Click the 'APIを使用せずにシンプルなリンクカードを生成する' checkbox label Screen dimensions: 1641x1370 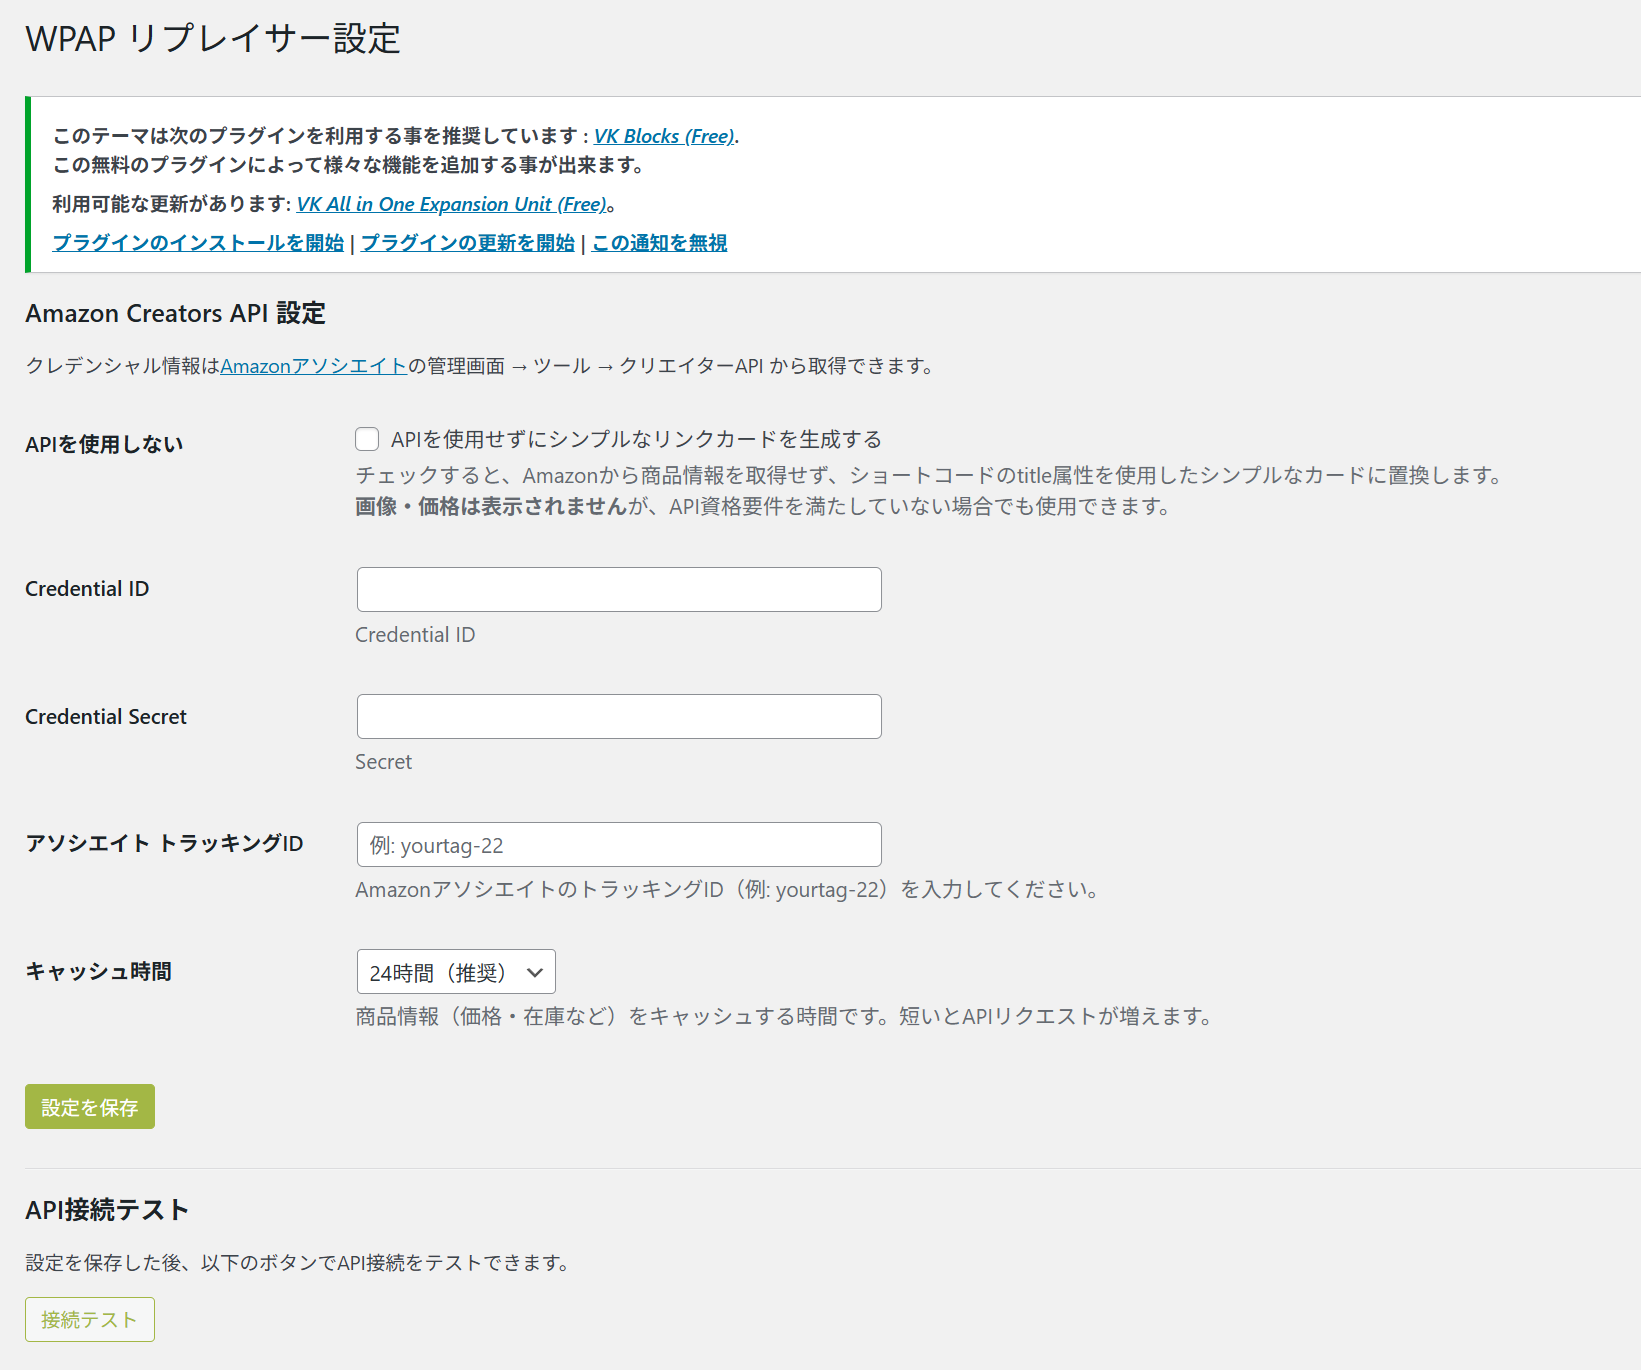pos(636,439)
